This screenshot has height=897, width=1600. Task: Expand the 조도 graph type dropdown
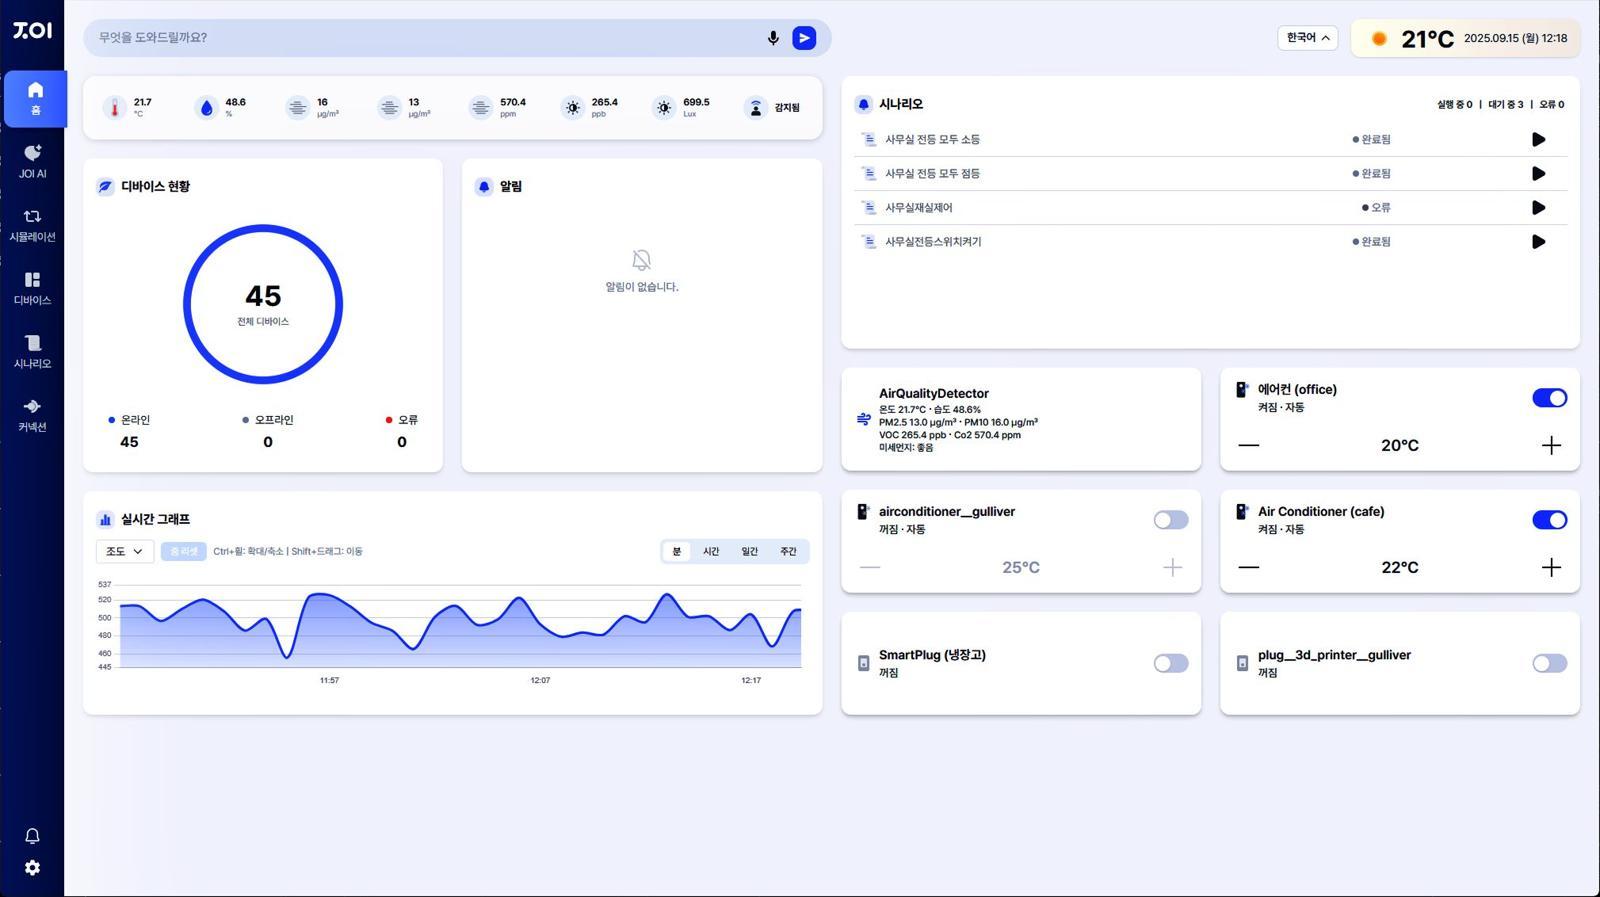click(125, 552)
